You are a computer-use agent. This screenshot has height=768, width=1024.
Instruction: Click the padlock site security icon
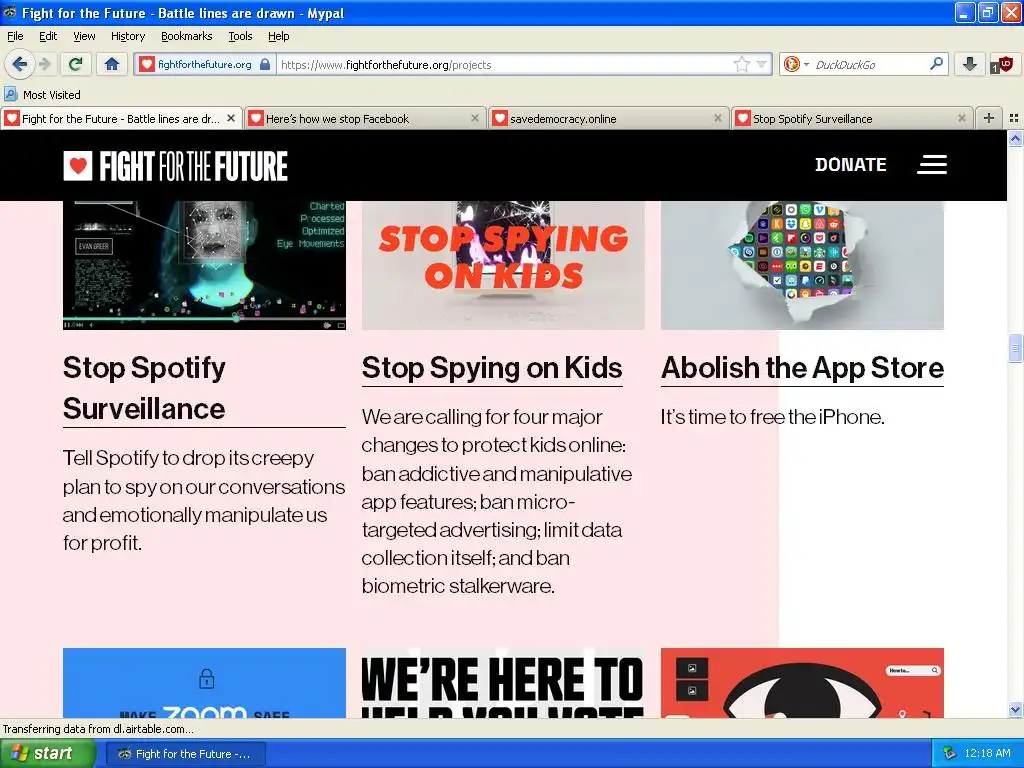tap(264, 64)
